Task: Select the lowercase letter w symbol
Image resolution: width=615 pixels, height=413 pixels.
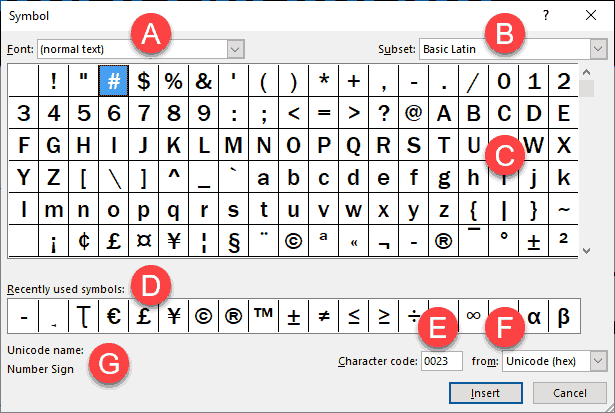Action: [353, 209]
